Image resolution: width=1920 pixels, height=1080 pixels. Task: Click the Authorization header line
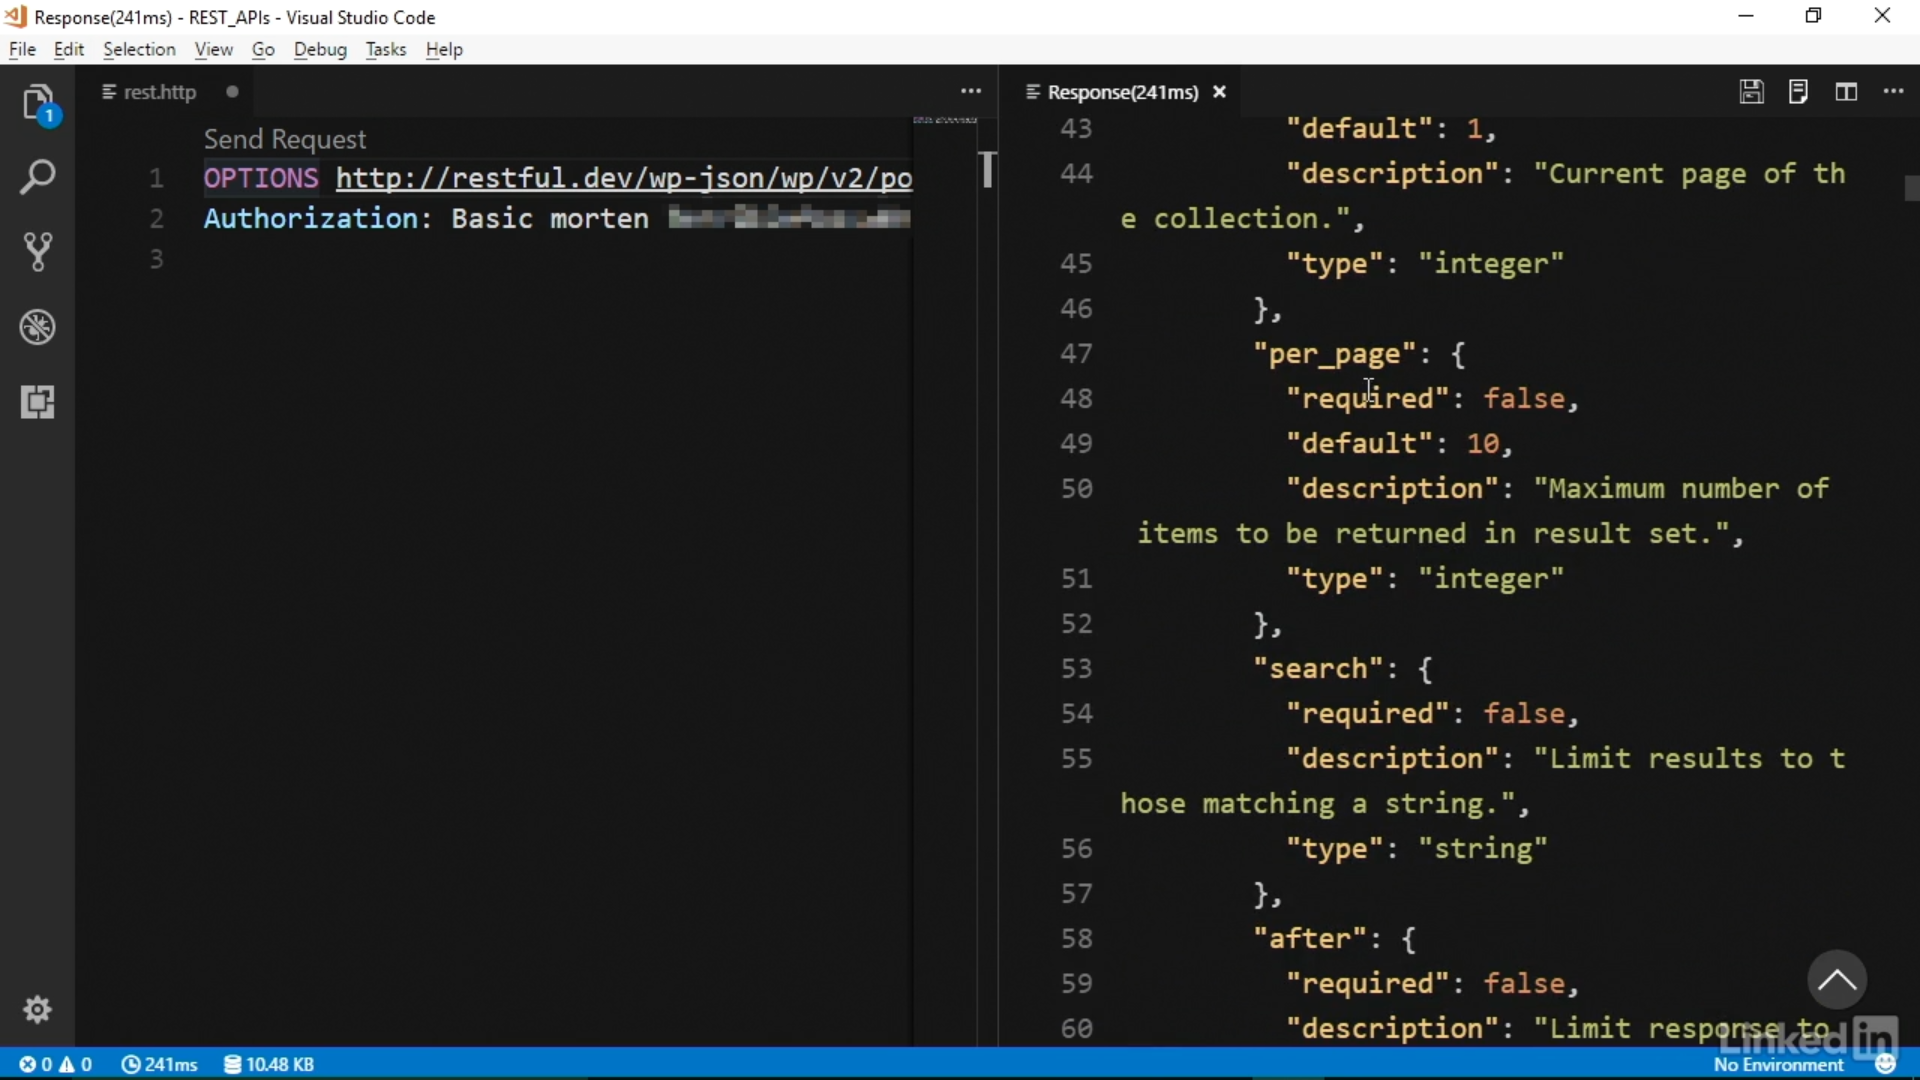click(x=557, y=218)
